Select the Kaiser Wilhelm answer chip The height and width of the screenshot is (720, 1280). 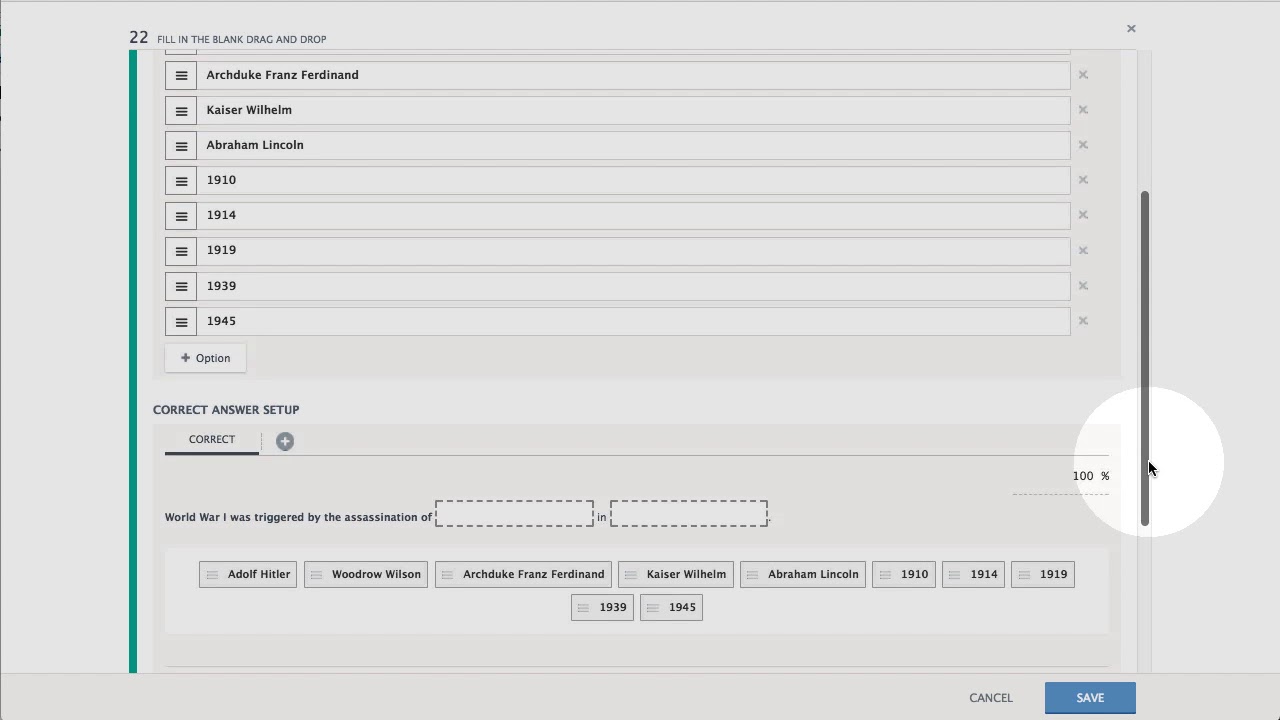[676, 574]
